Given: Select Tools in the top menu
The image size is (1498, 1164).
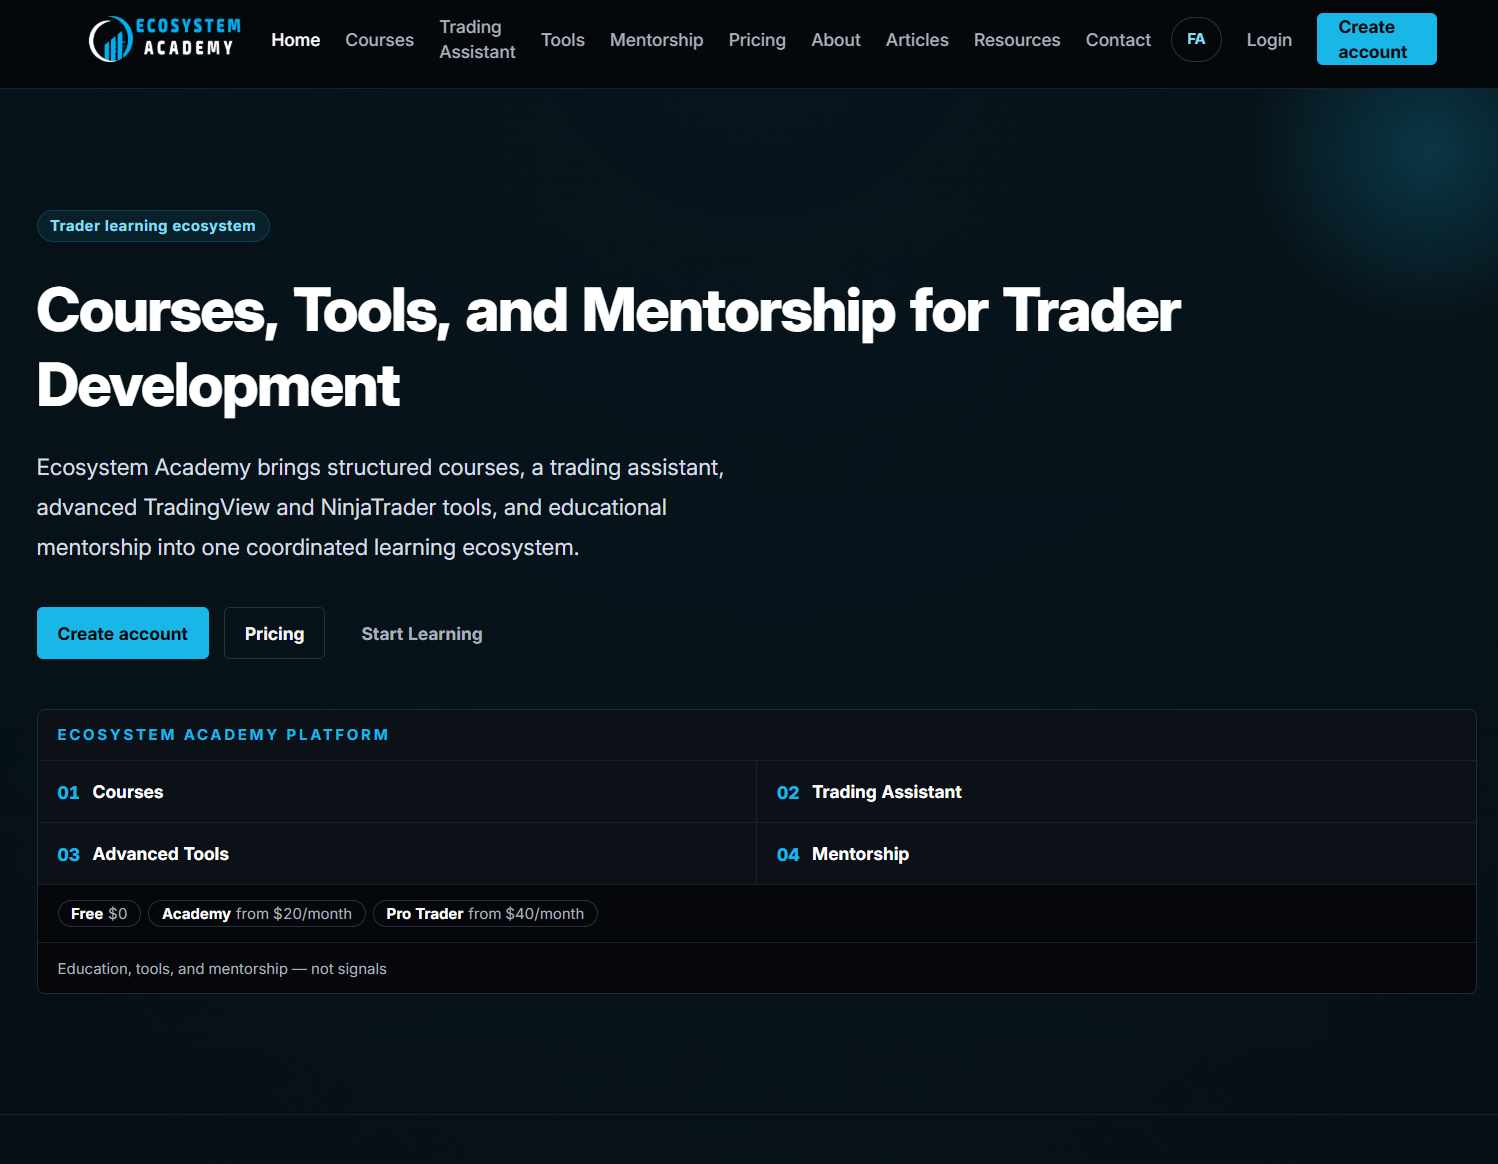Looking at the screenshot, I should point(563,40).
